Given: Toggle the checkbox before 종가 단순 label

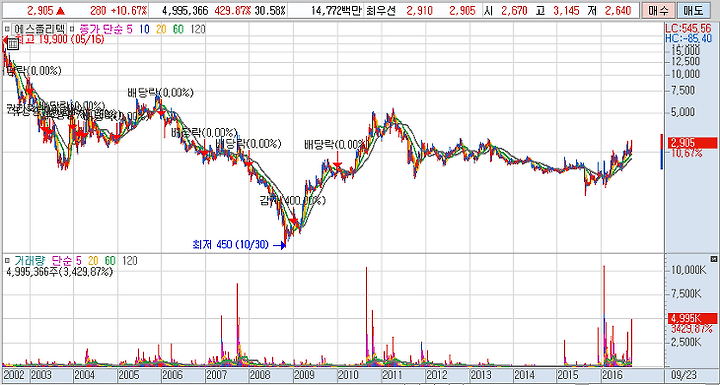Looking at the screenshot, I should tap(72, 29).
